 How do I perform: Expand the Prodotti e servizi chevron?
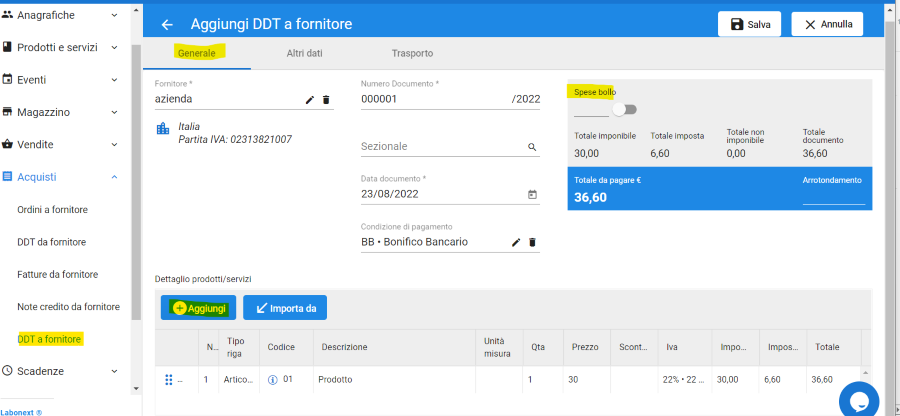point(114,48)
